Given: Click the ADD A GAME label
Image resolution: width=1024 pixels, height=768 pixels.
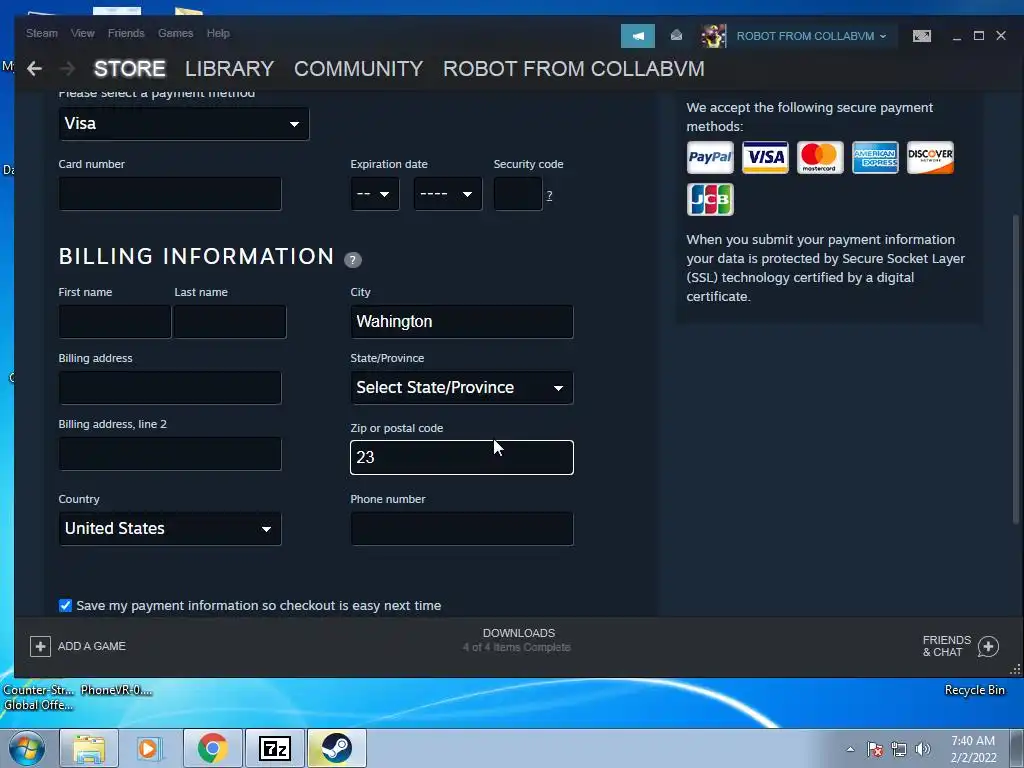Looking at the screenshot, I should point(91,646).
